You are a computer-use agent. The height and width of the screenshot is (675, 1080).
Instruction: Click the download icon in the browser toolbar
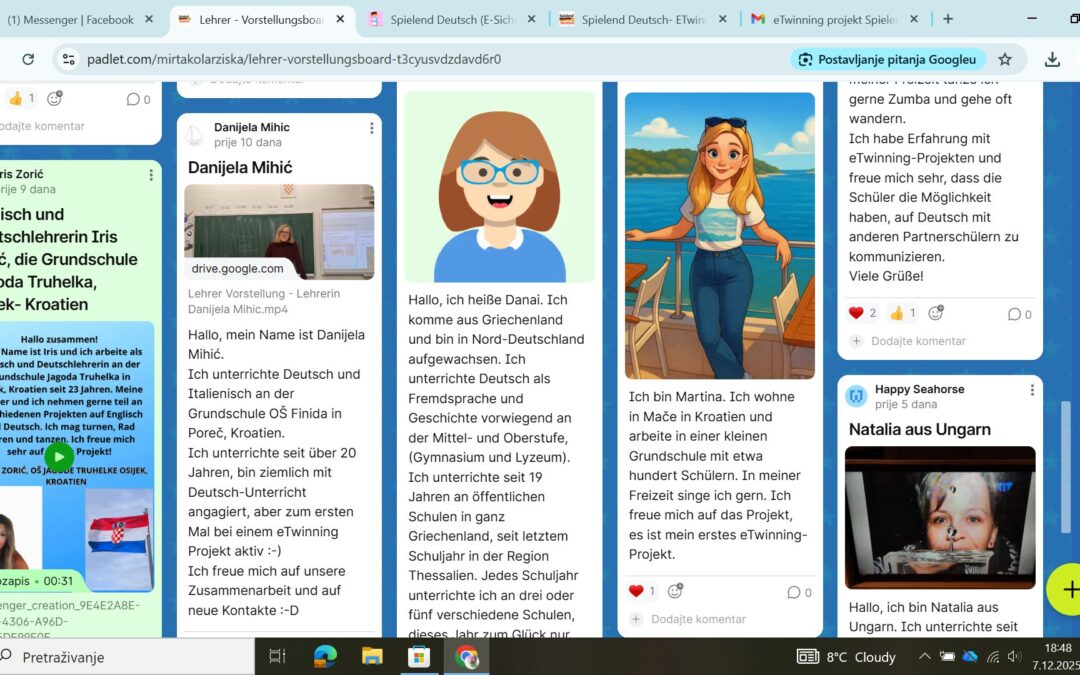(x=1052, y=59)
